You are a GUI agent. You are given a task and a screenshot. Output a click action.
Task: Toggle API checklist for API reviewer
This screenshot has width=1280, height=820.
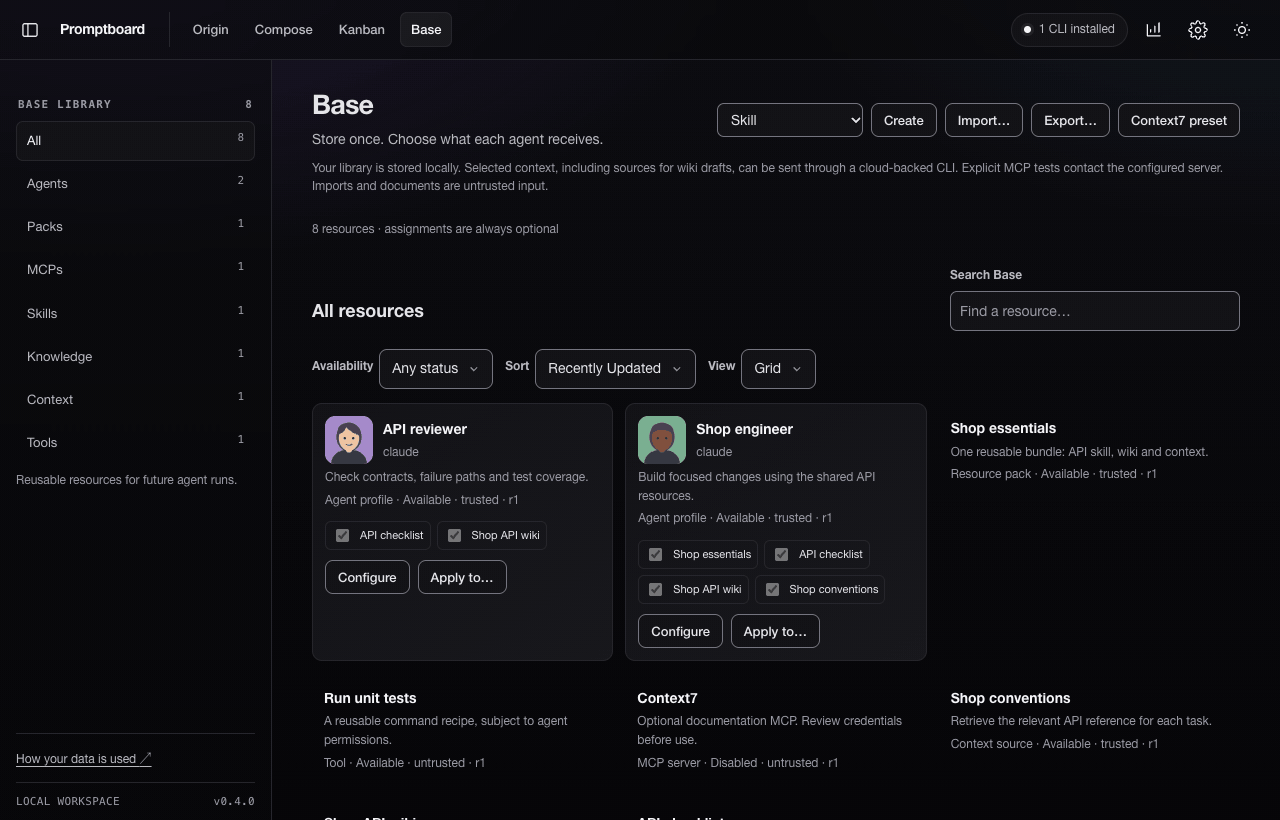tap(343, 536)
